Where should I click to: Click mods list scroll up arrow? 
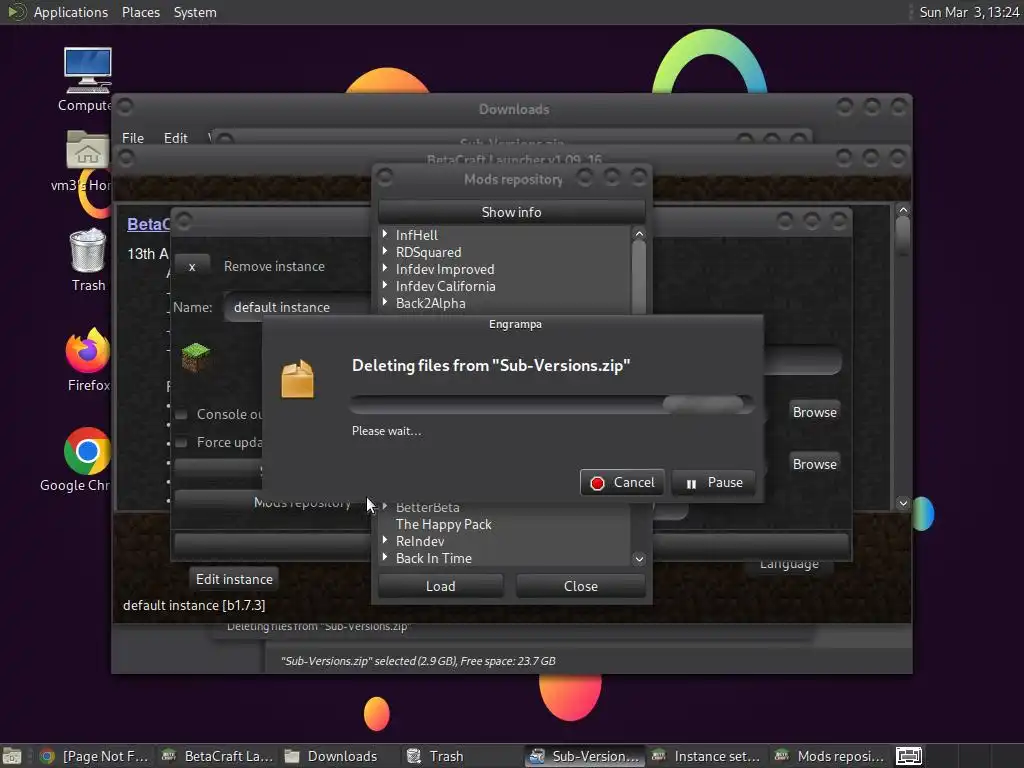(639, 234)
